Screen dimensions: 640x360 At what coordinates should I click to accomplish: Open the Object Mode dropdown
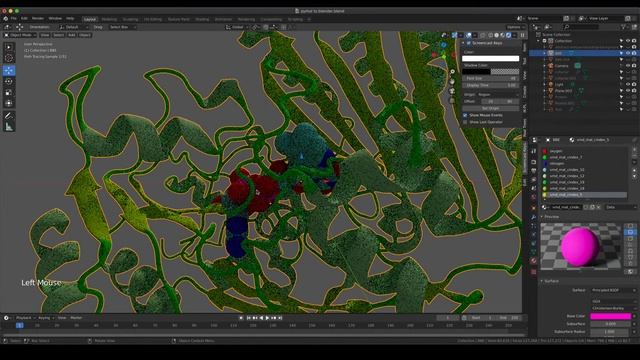coord(20,35)
